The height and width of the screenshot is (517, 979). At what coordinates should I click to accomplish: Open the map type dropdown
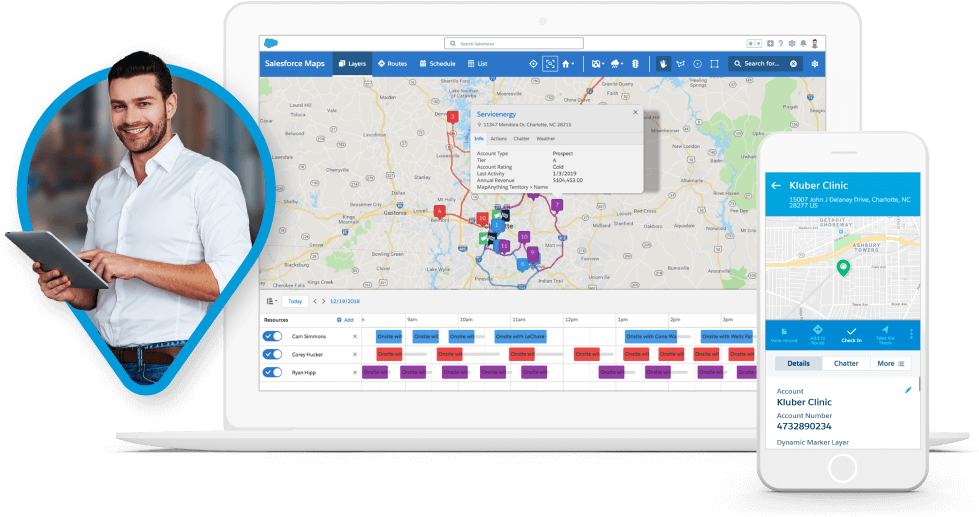(x=598, y=64)
